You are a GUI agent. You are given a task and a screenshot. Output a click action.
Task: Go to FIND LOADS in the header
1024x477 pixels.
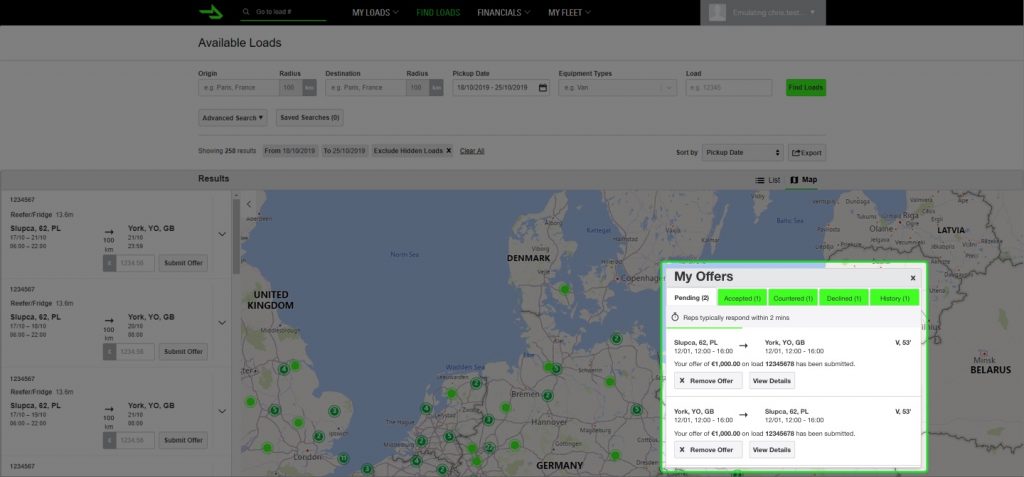click(438, 12)
